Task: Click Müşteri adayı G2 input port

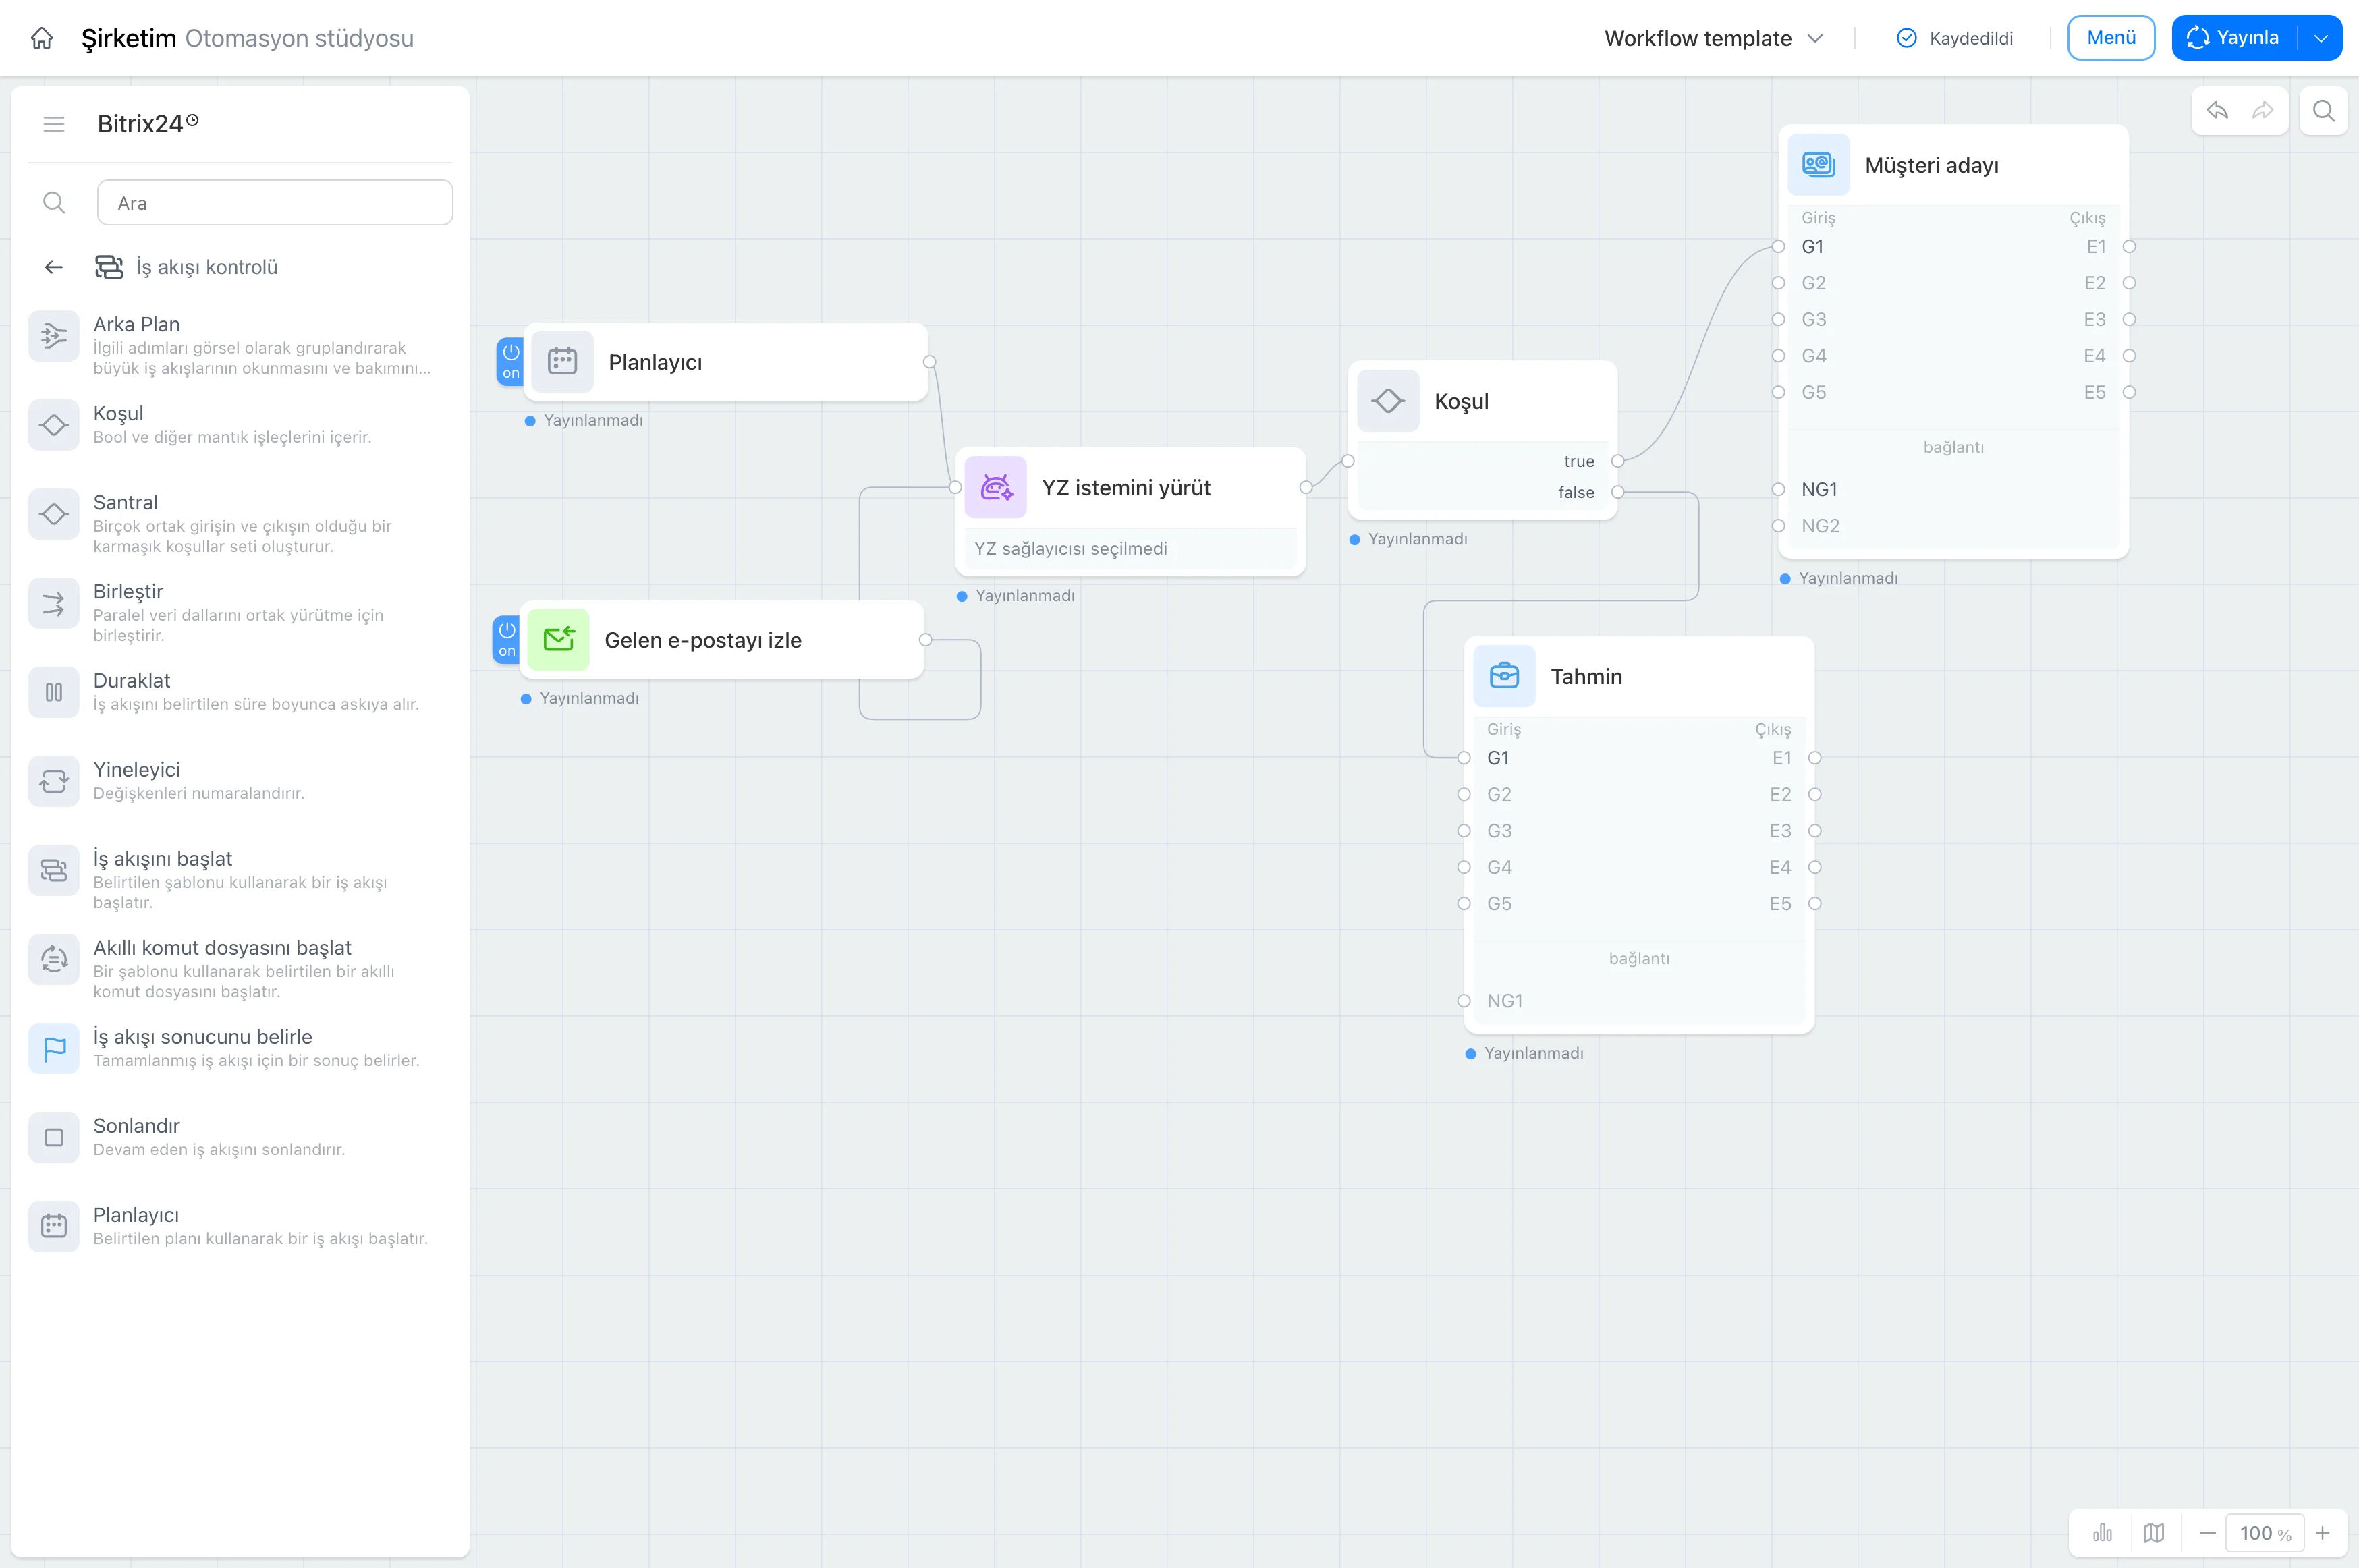Action: tap(1778, 283)
